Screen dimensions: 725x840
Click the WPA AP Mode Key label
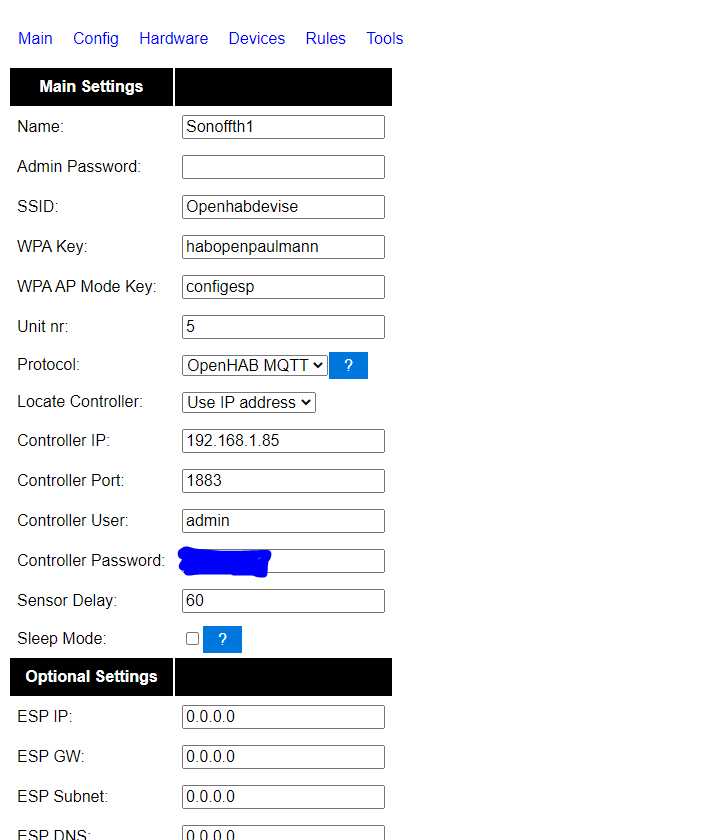[87, 287]
